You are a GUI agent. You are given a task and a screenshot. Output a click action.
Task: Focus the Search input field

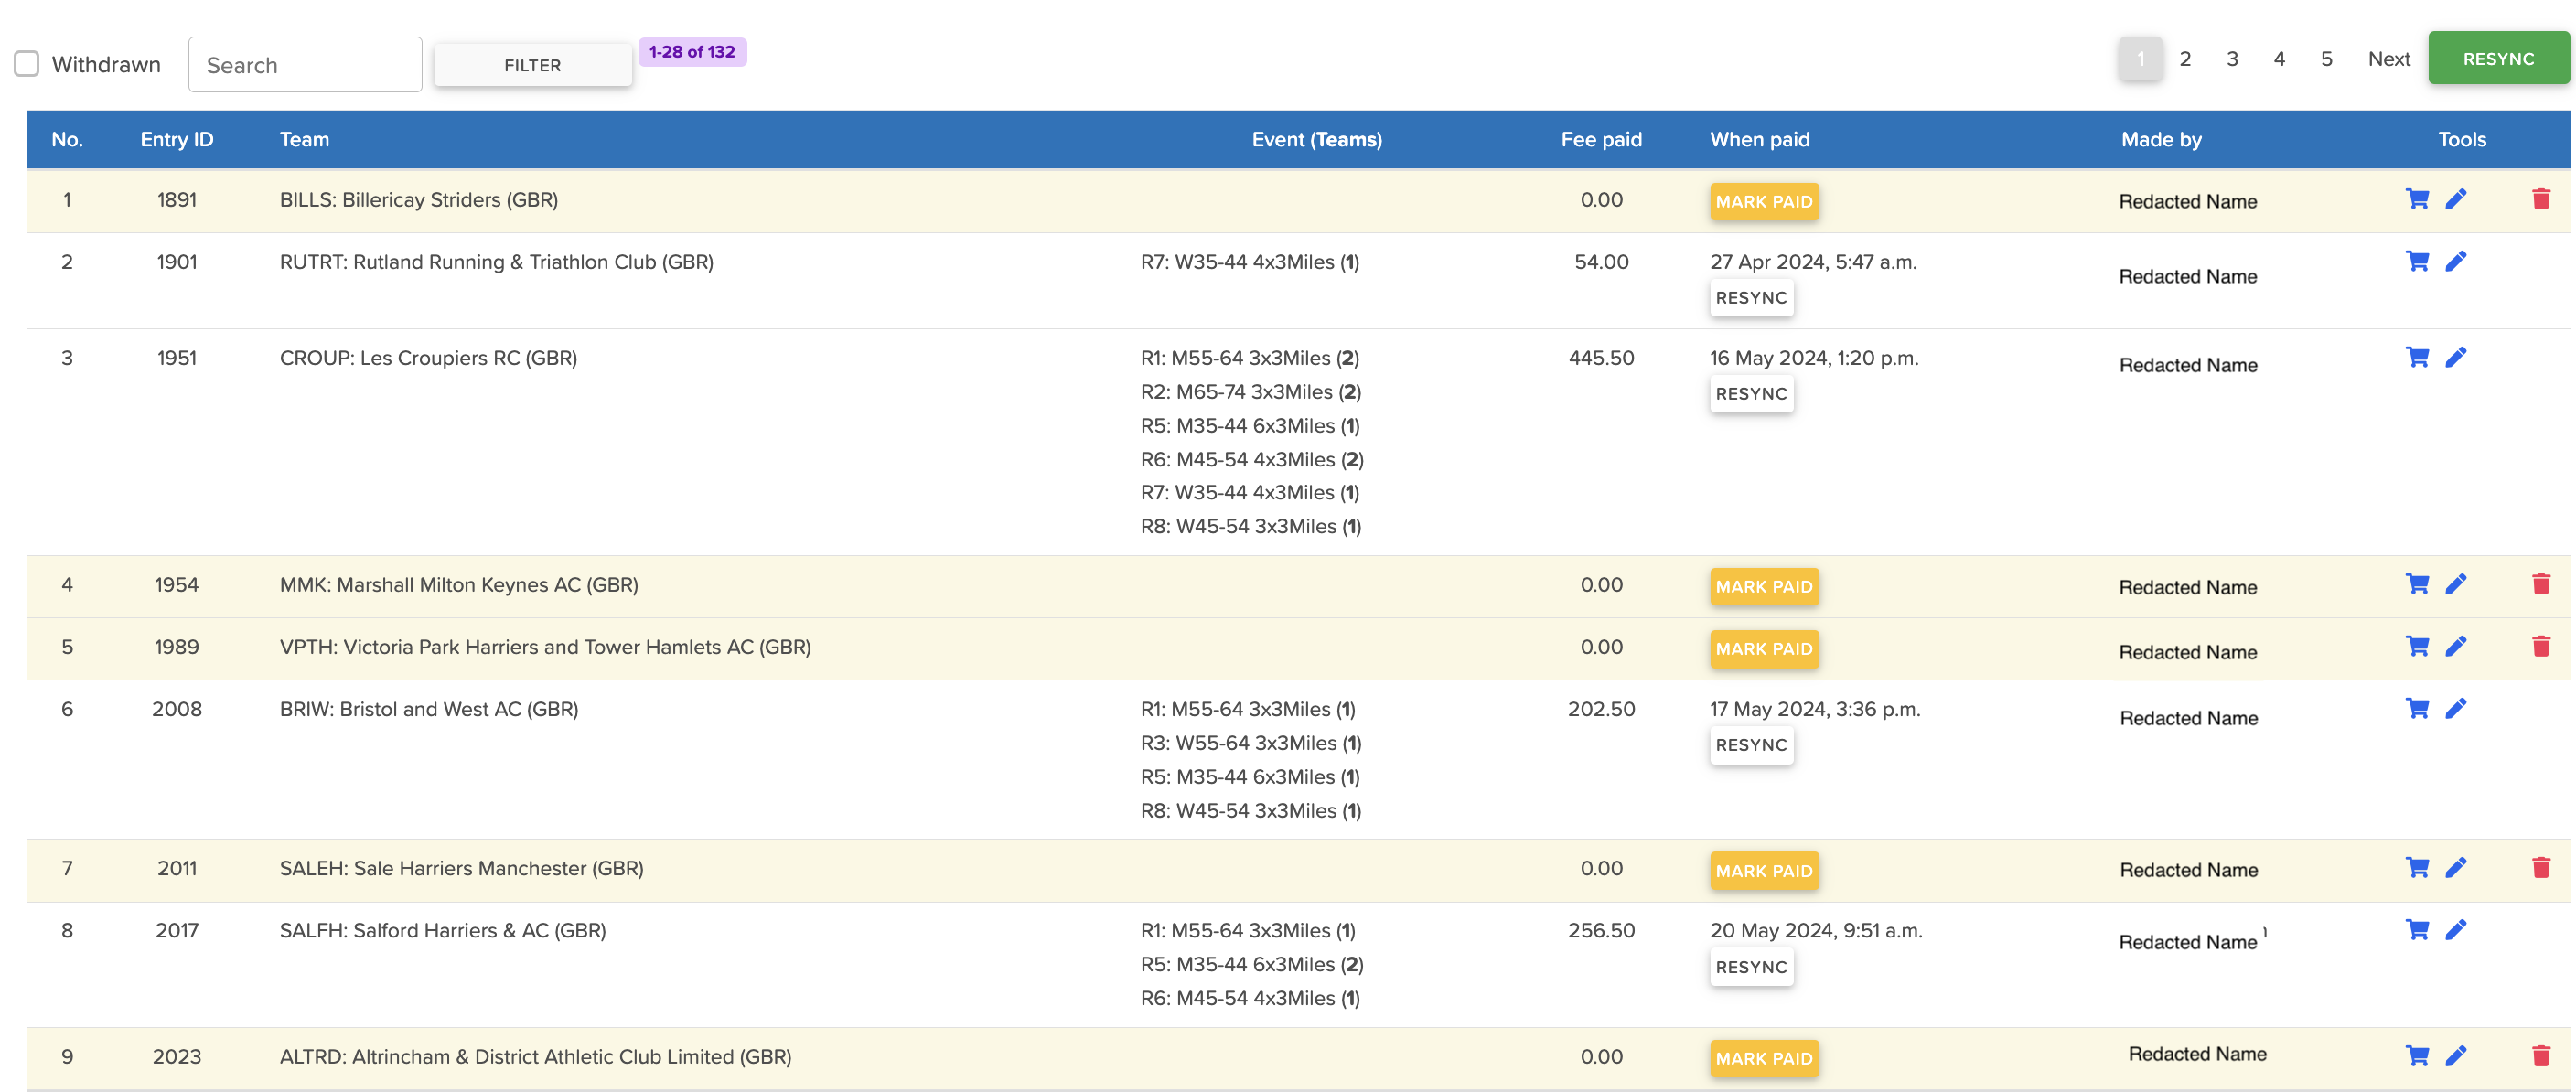(305, 65)
